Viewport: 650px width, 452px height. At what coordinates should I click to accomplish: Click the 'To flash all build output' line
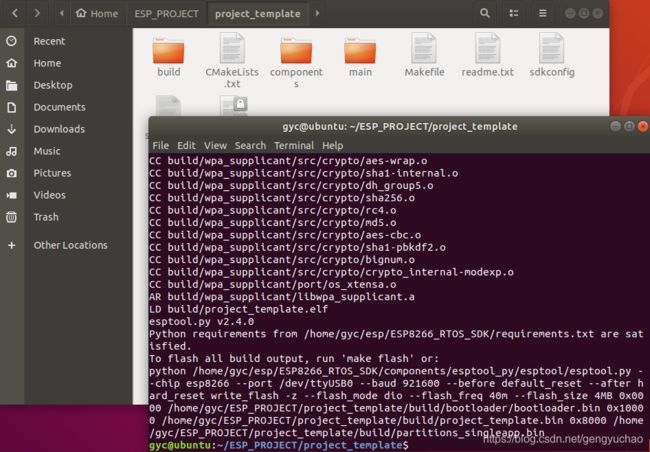coord(294,358)
